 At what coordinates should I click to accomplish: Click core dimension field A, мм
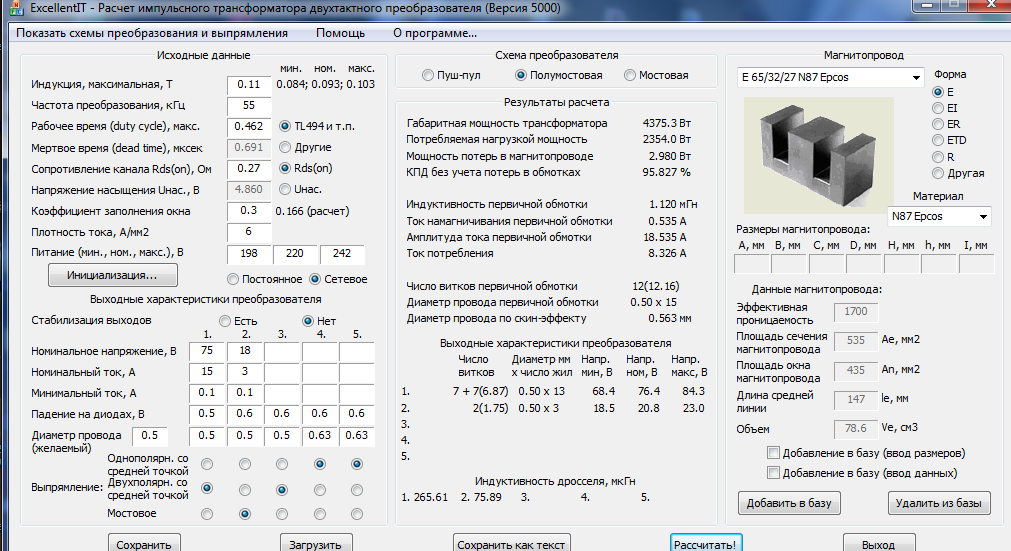pos(752,264)
